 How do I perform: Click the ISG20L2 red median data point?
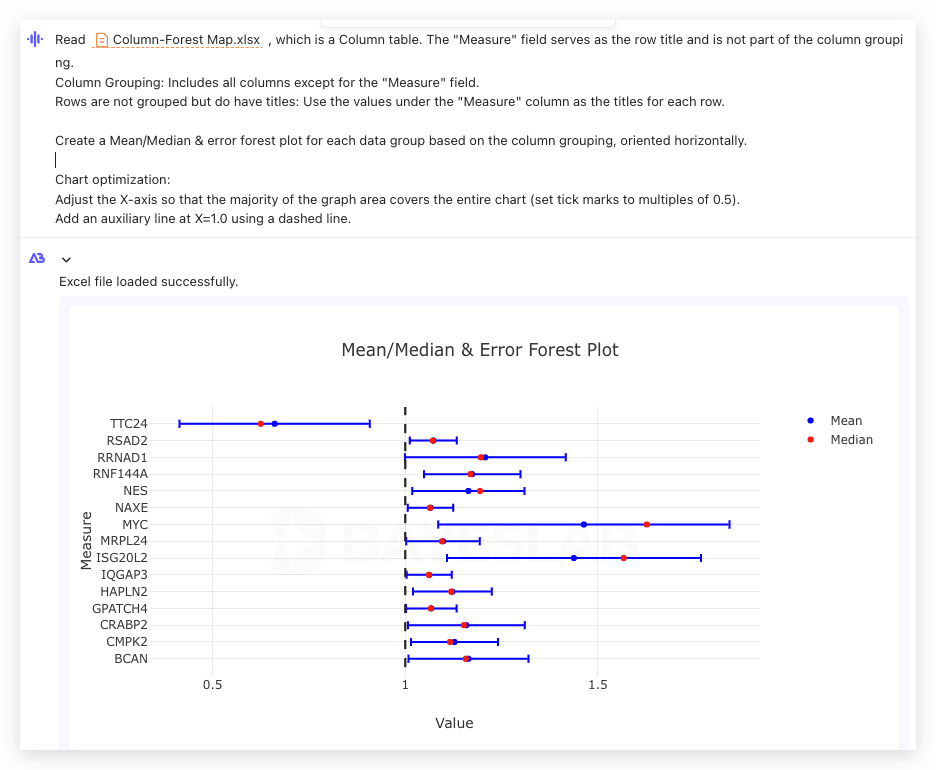[624, 558]
